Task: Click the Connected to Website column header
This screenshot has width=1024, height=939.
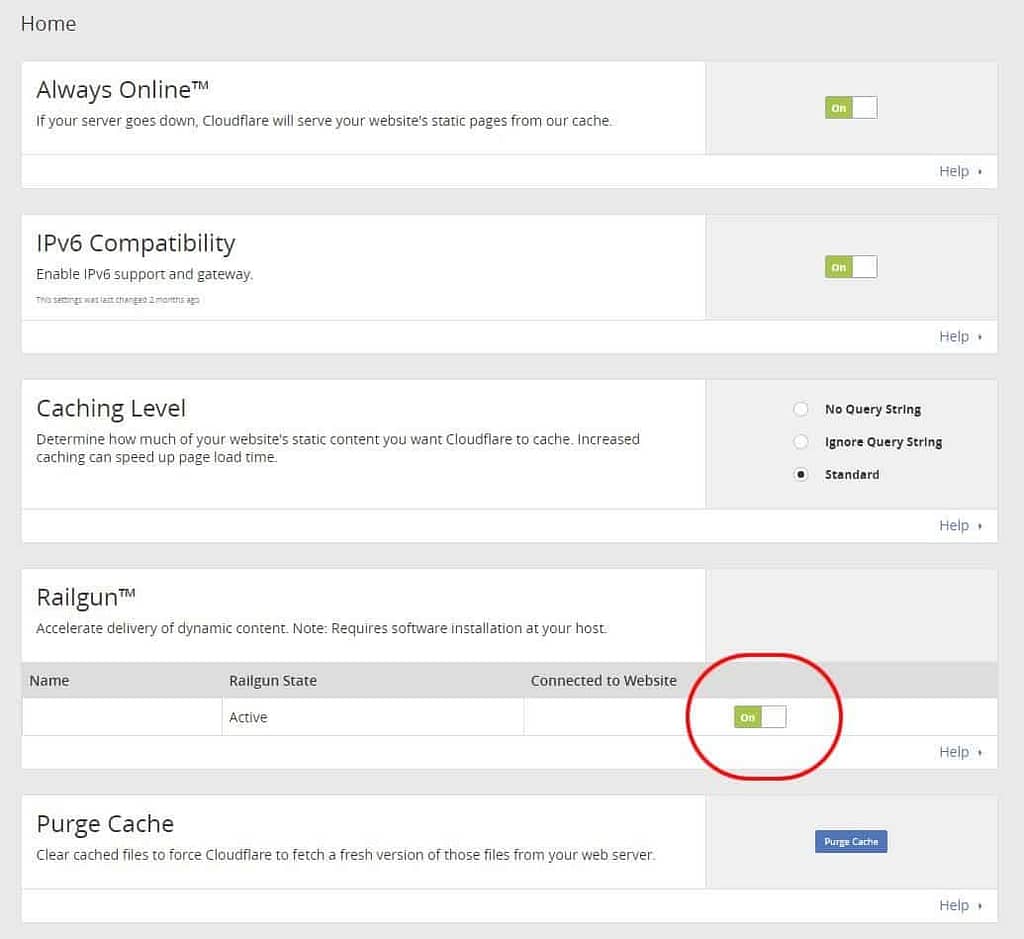Action: coord(603,680)
